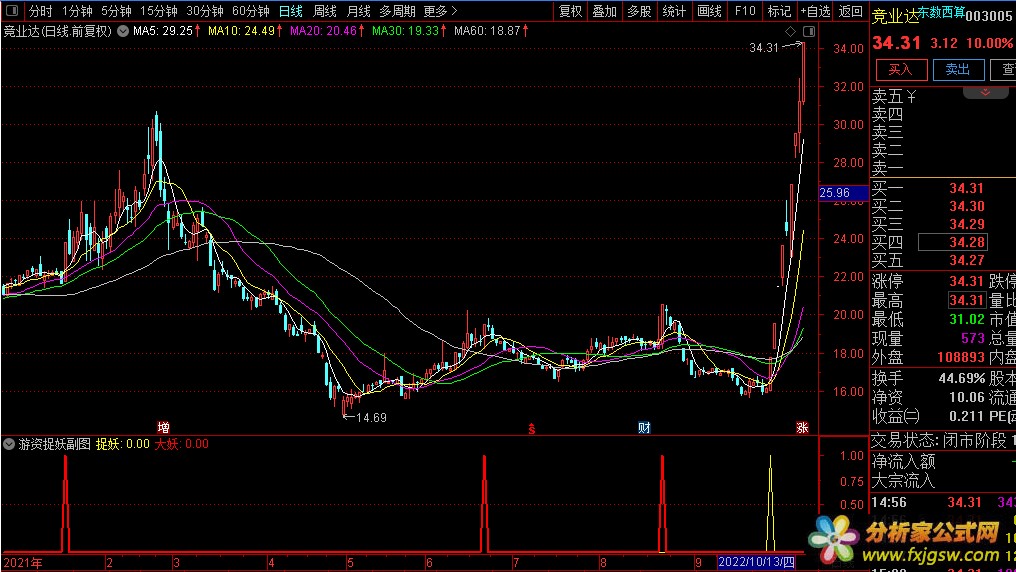Screen dimensions: 1016x572
Task: Open F10 company info
Action: 745,11
